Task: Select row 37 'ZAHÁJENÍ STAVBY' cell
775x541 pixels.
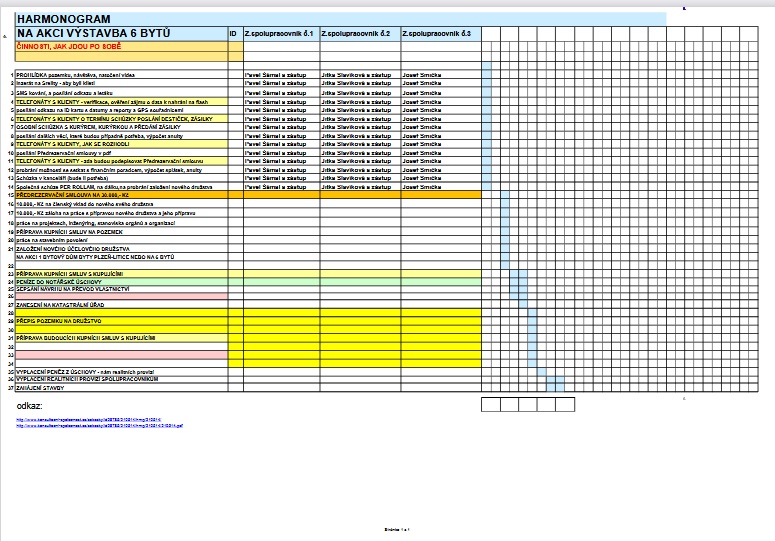Action: pyautogui.click(x=122, y=388)
